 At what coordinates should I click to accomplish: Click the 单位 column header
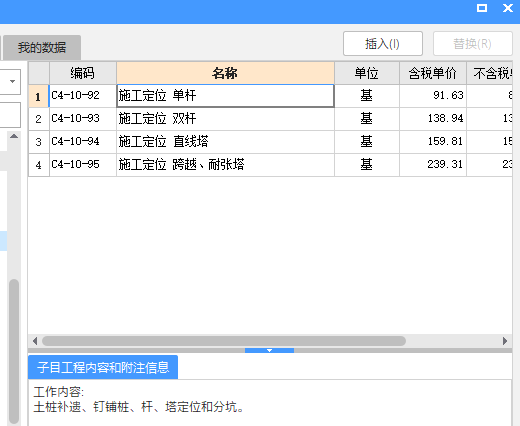[x=367, y=73]
